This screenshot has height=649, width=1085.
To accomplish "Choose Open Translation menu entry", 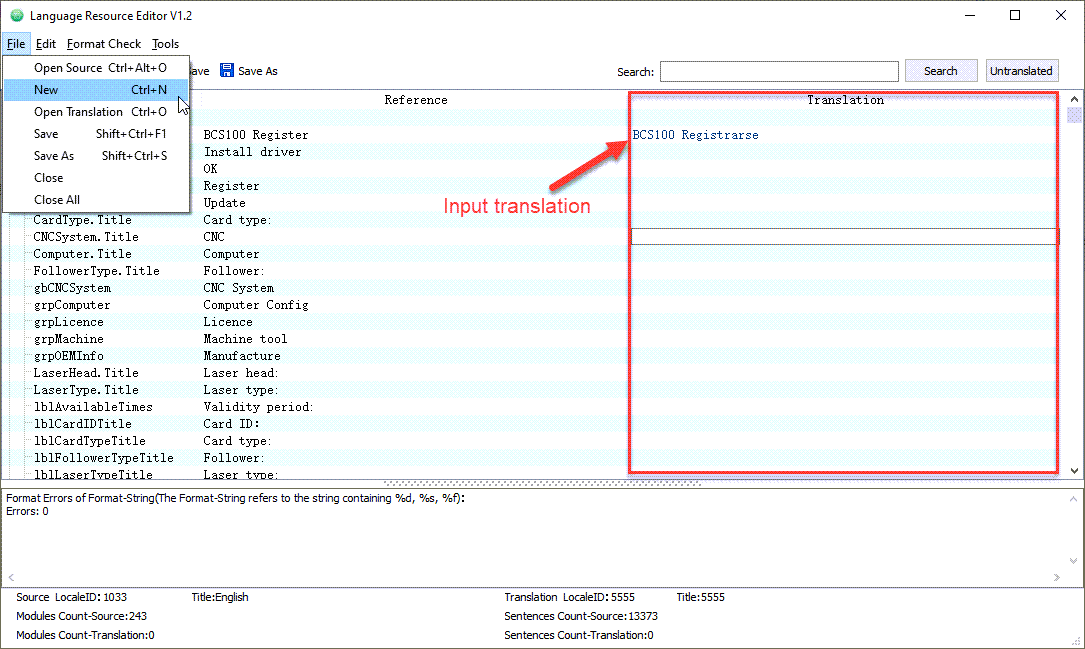I will (96, 112).
